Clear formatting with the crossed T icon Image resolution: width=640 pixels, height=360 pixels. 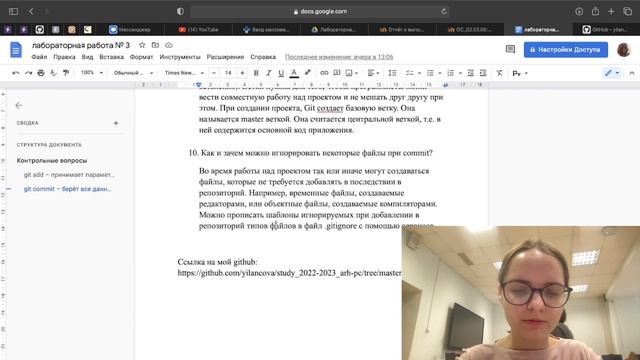[499, 73]
